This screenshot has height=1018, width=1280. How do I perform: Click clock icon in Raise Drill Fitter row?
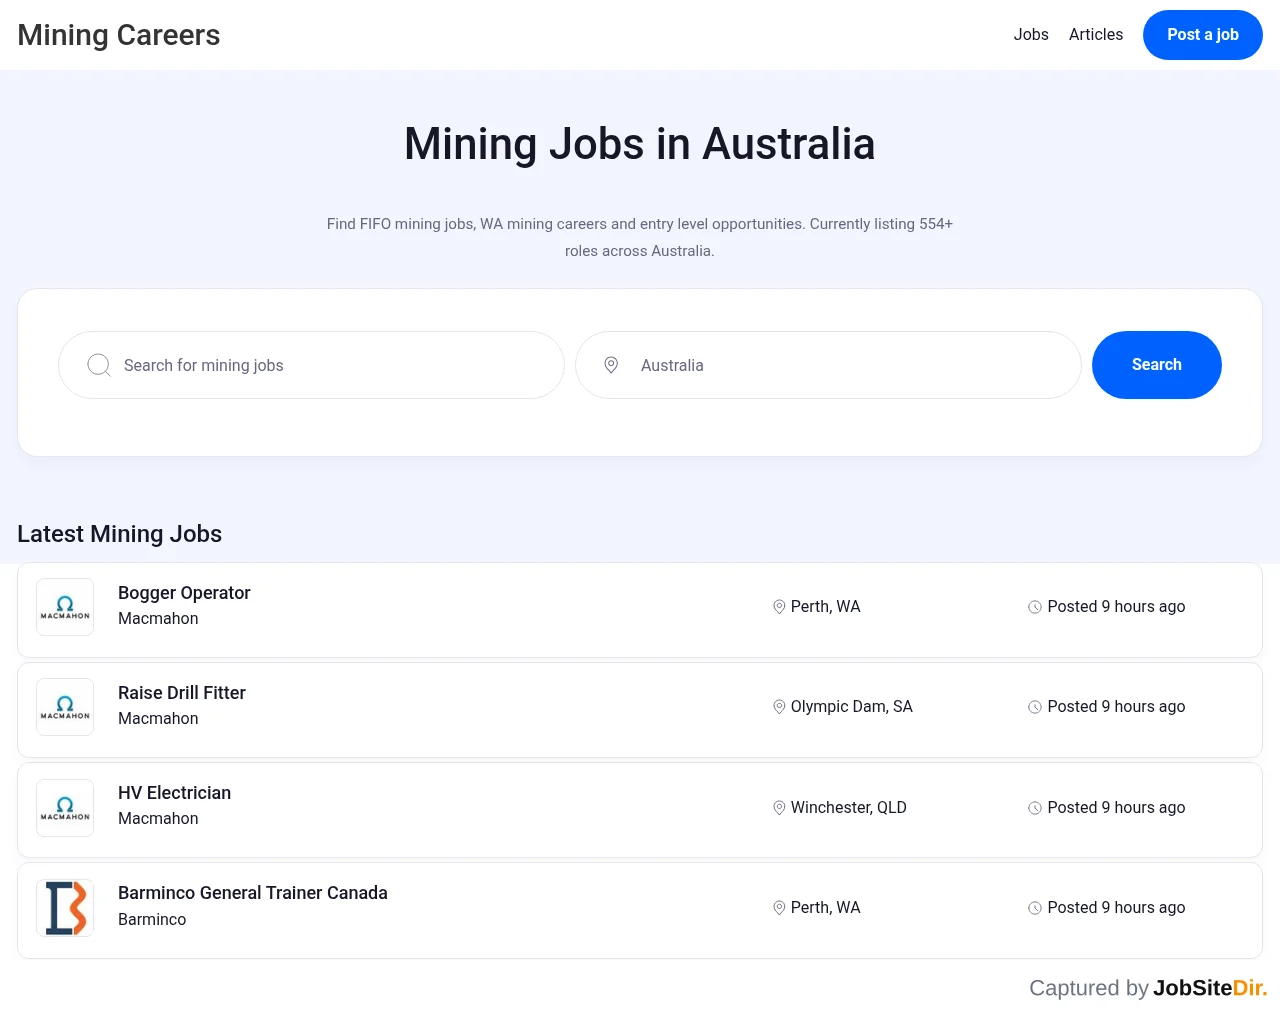[1035, 707]
